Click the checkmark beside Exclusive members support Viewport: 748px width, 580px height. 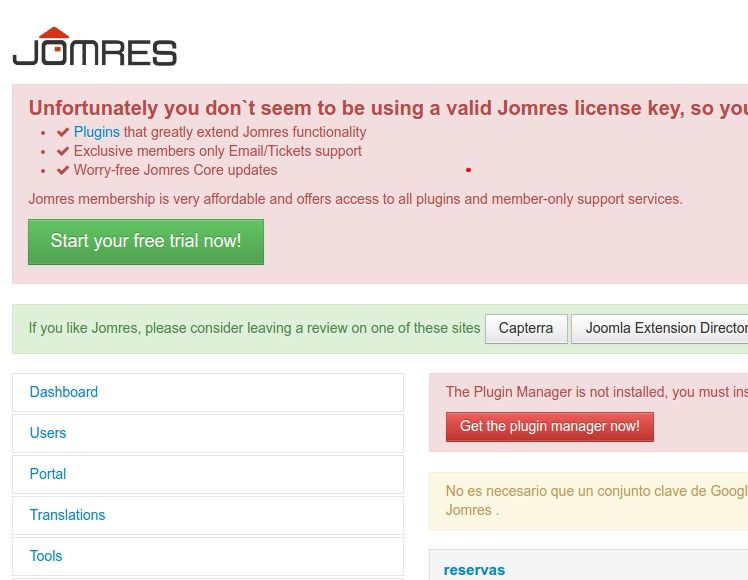pyautogui.click(x=62, y=151)
